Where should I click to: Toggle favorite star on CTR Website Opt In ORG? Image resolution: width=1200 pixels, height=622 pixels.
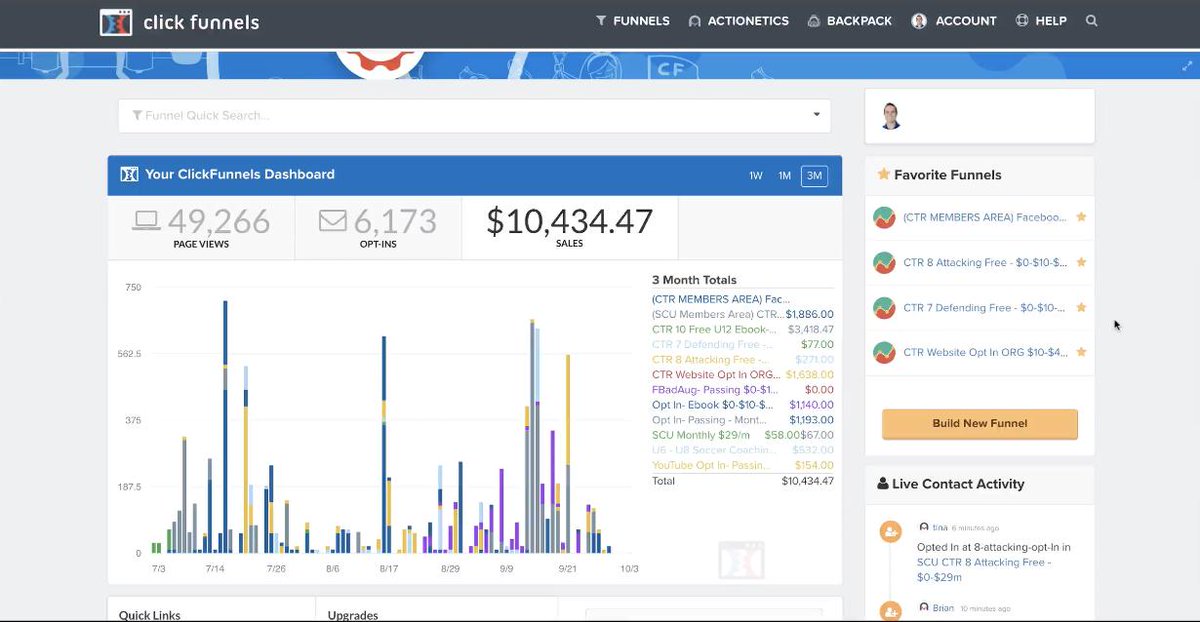1081,352
